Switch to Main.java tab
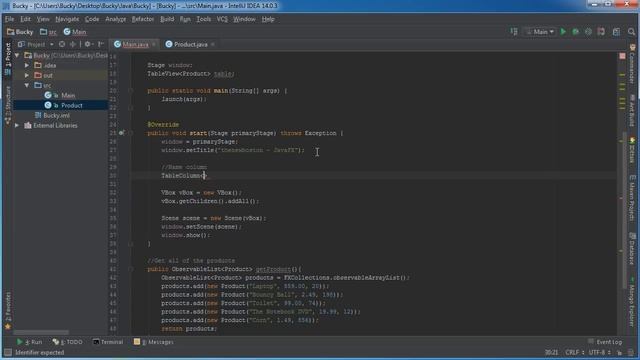The width and height of the screenshot is (640, 360). click(x=135, y=44)
